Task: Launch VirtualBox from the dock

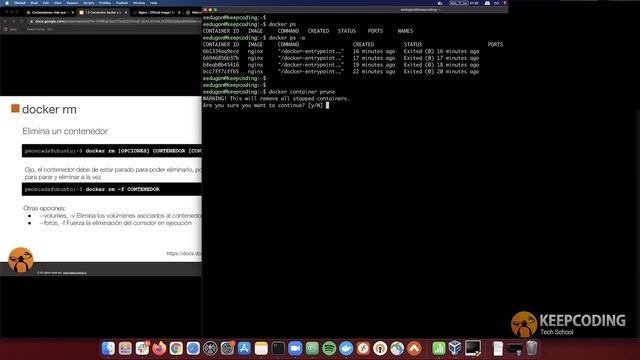Action: [x=455, y=348]
